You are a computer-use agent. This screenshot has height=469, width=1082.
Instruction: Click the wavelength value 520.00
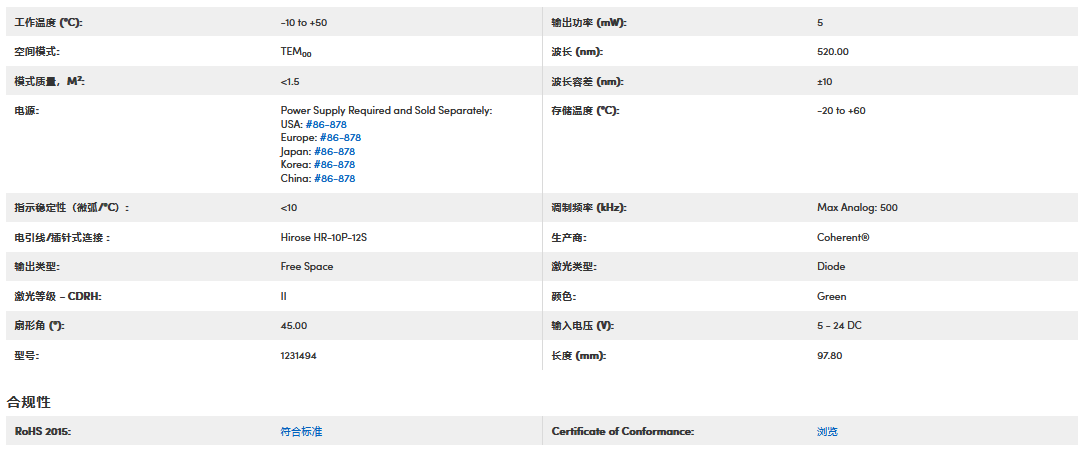[x=833, y=52]
